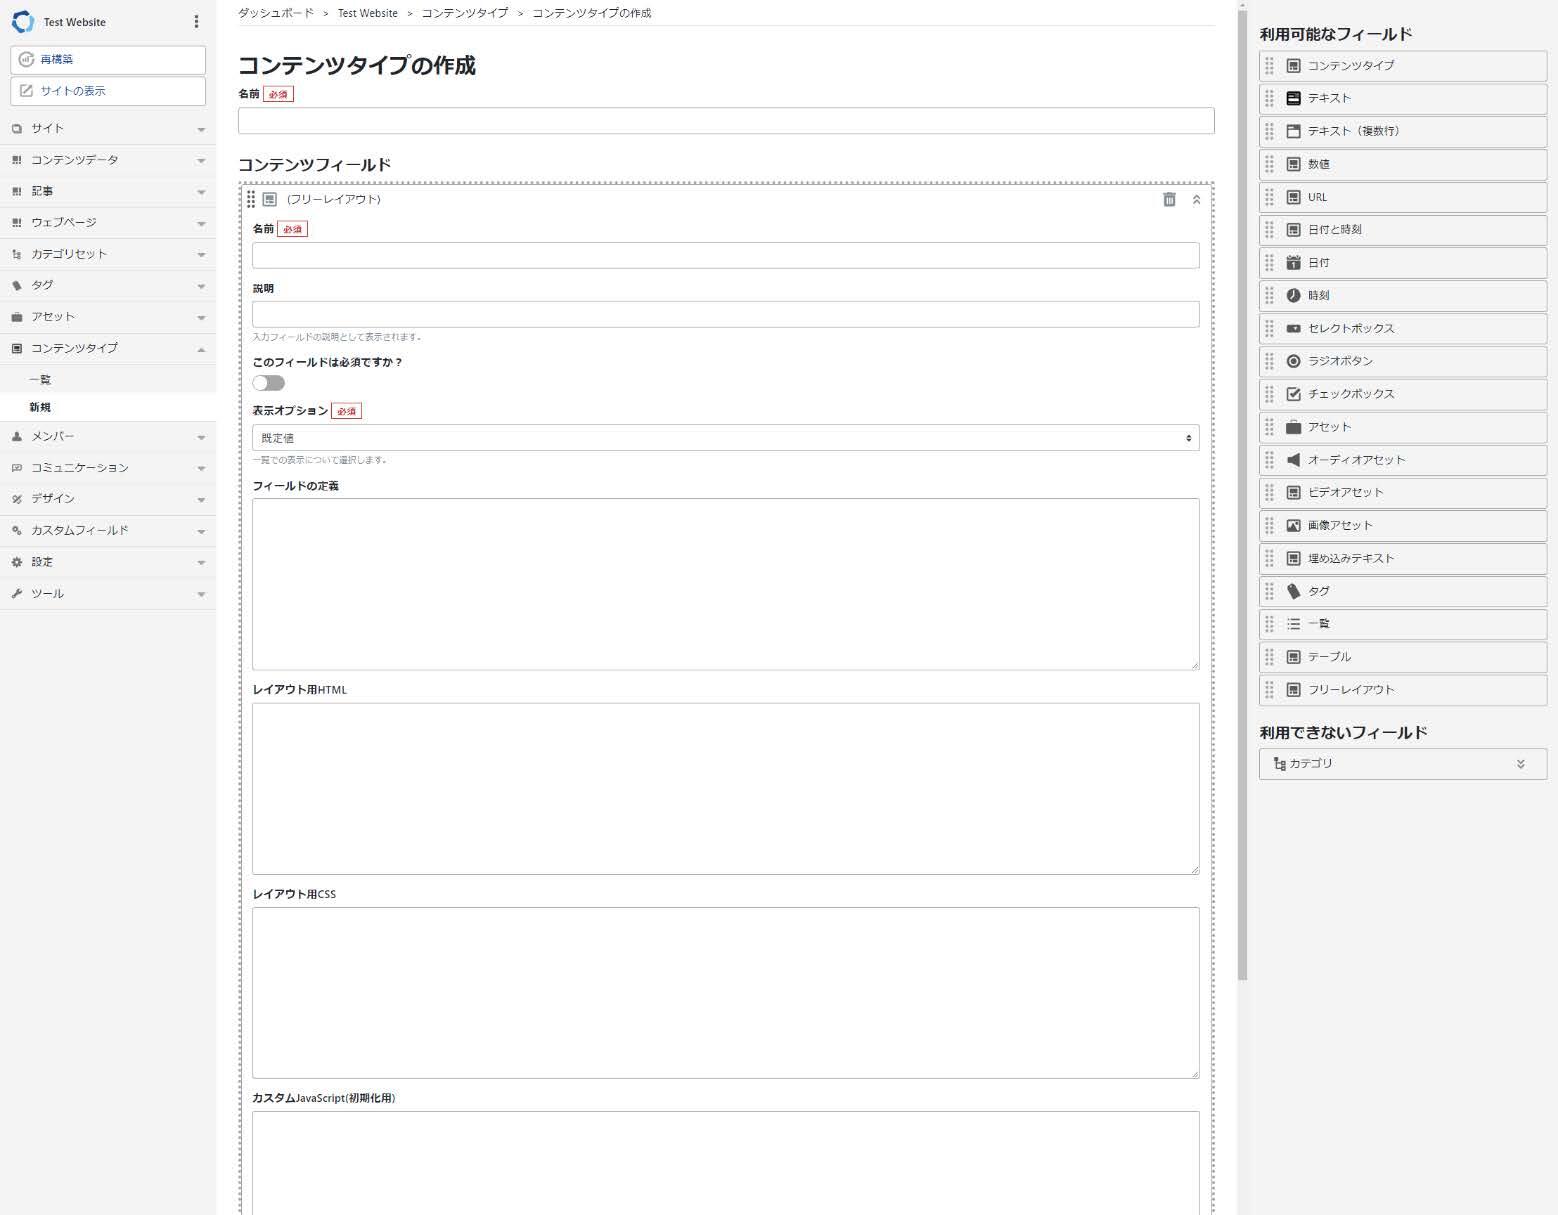Open the タグ sidebar menu
The height and width of the screenshot is (1215, 1558).
[108, 286]
